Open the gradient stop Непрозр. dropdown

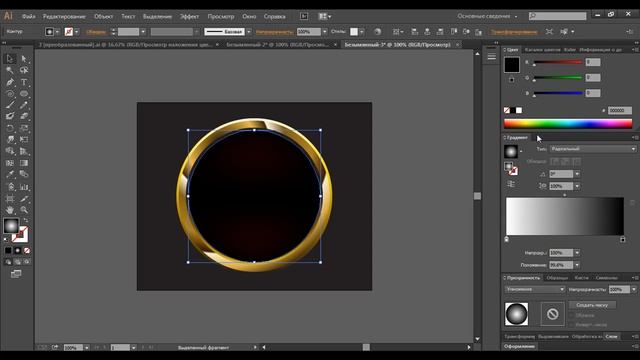[x=577, y=253]
